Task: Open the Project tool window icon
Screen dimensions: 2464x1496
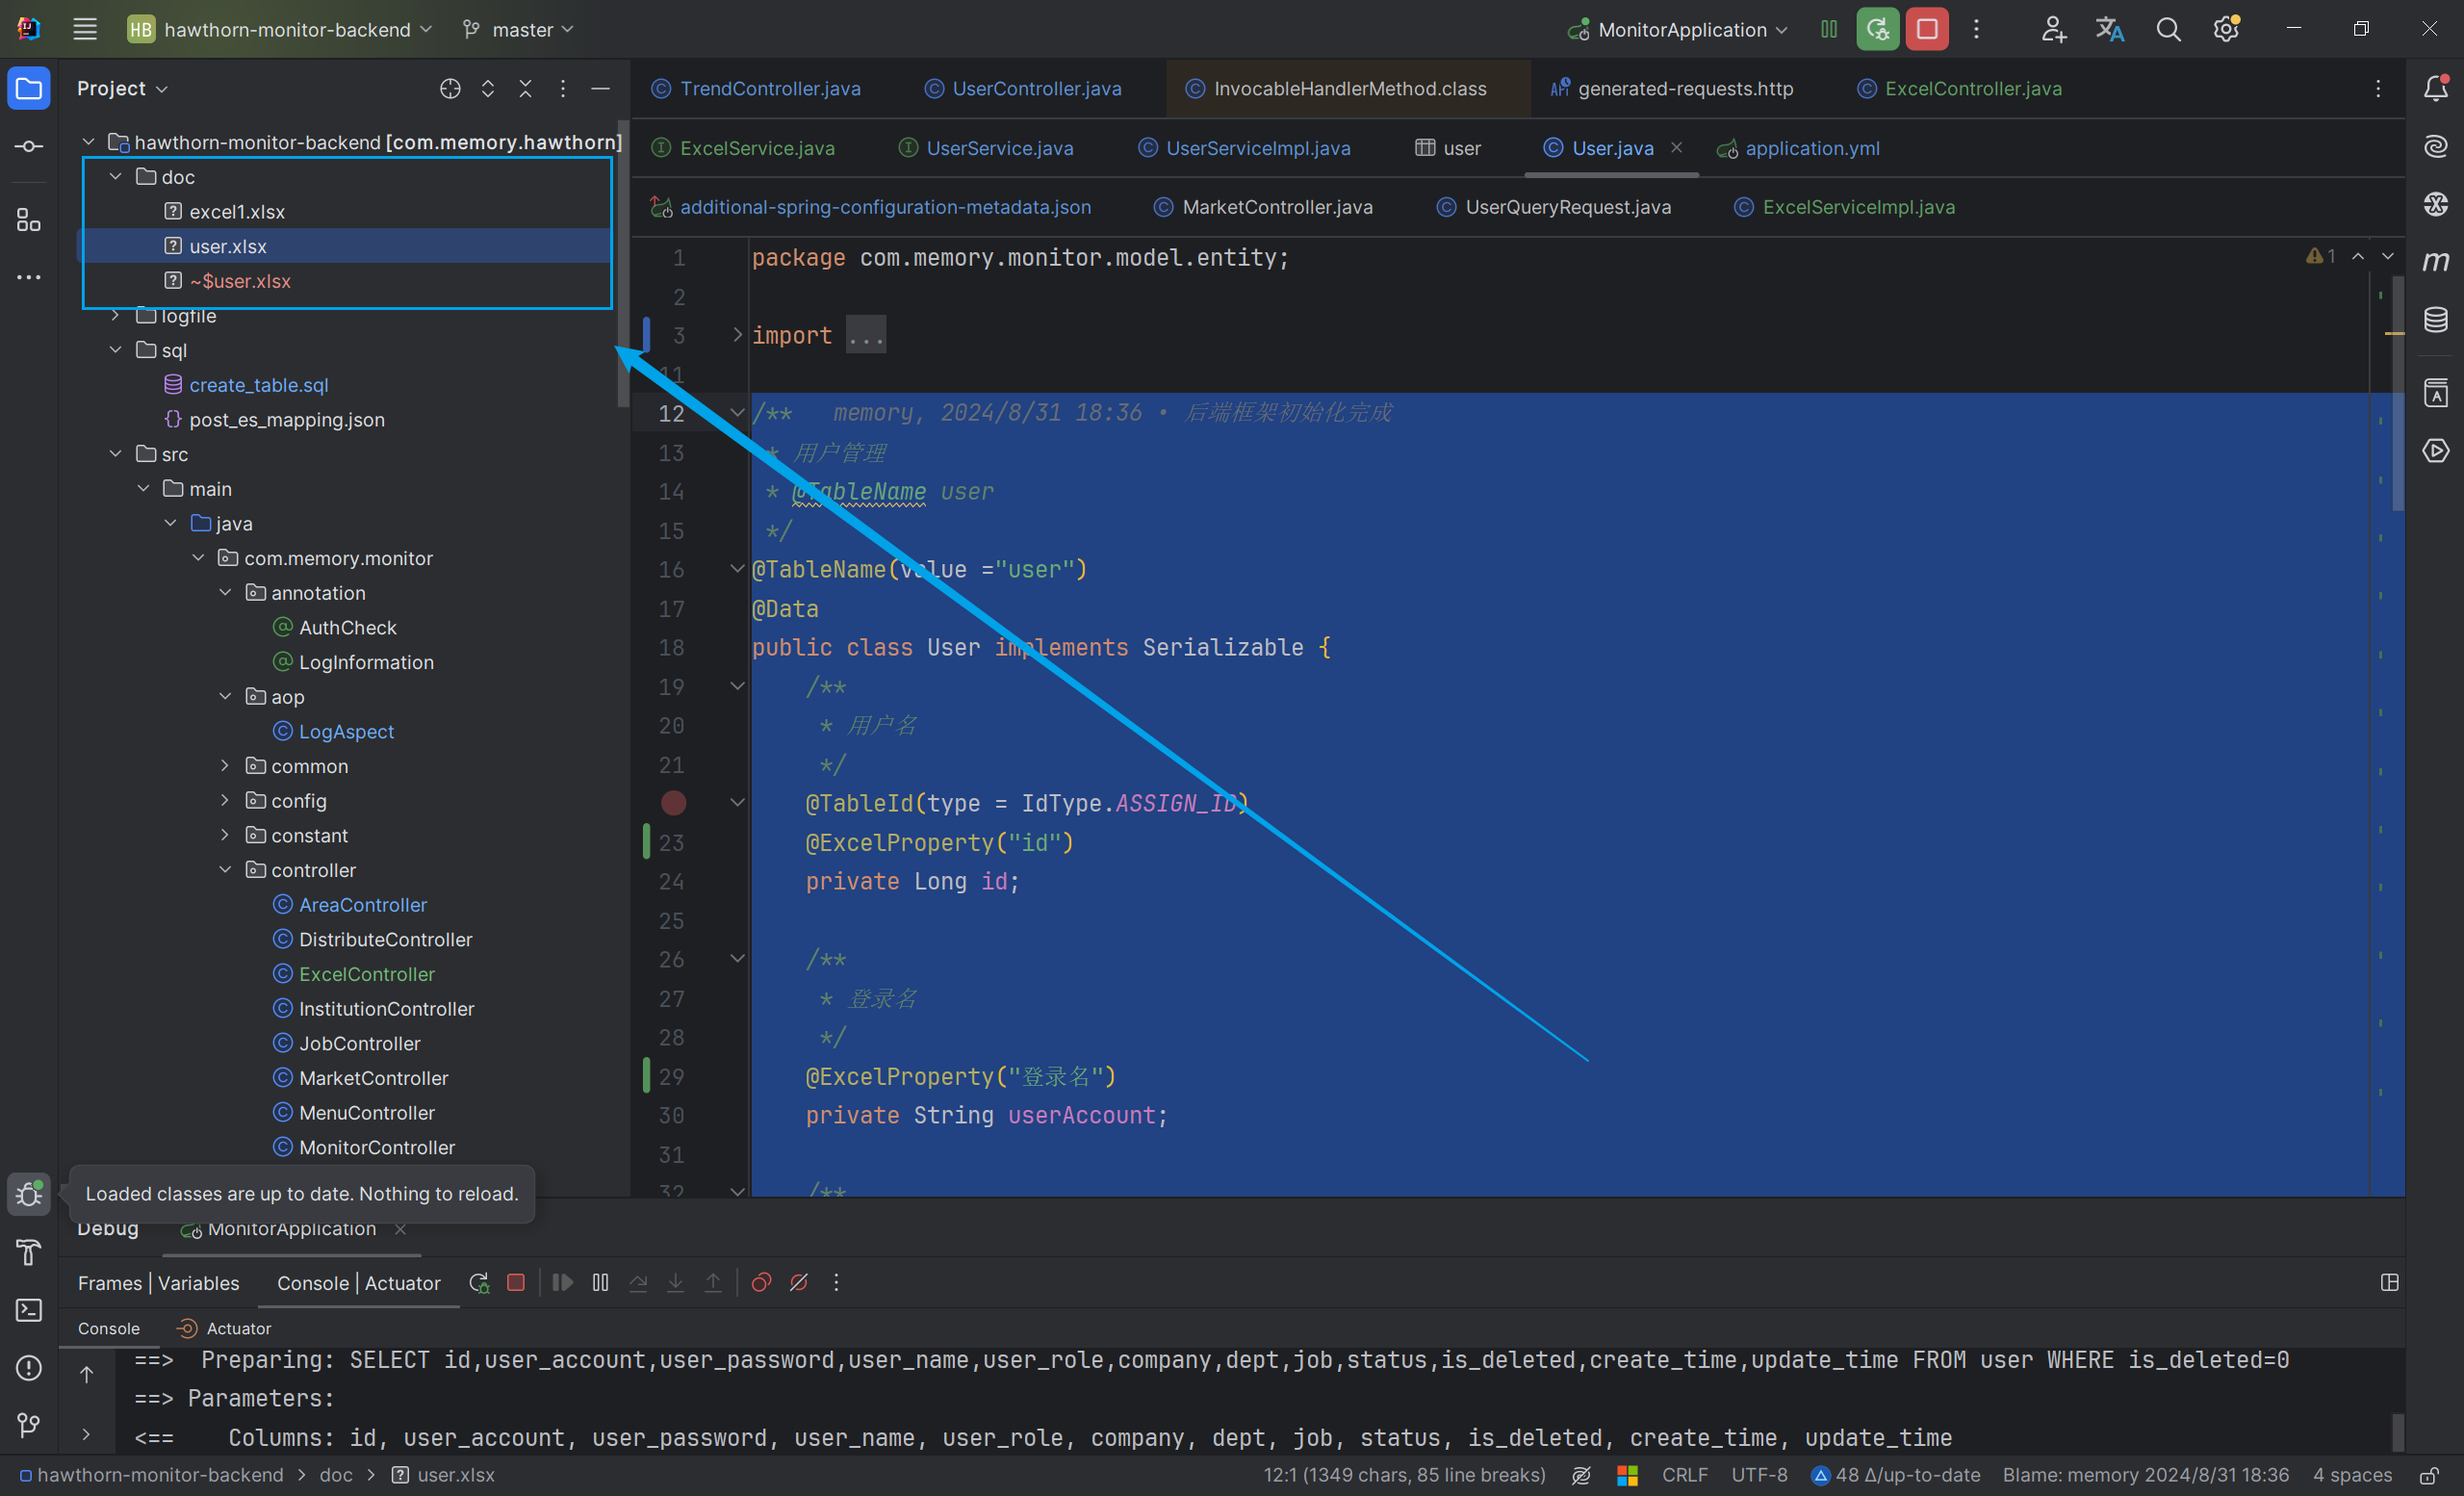Action: [29, 89]
